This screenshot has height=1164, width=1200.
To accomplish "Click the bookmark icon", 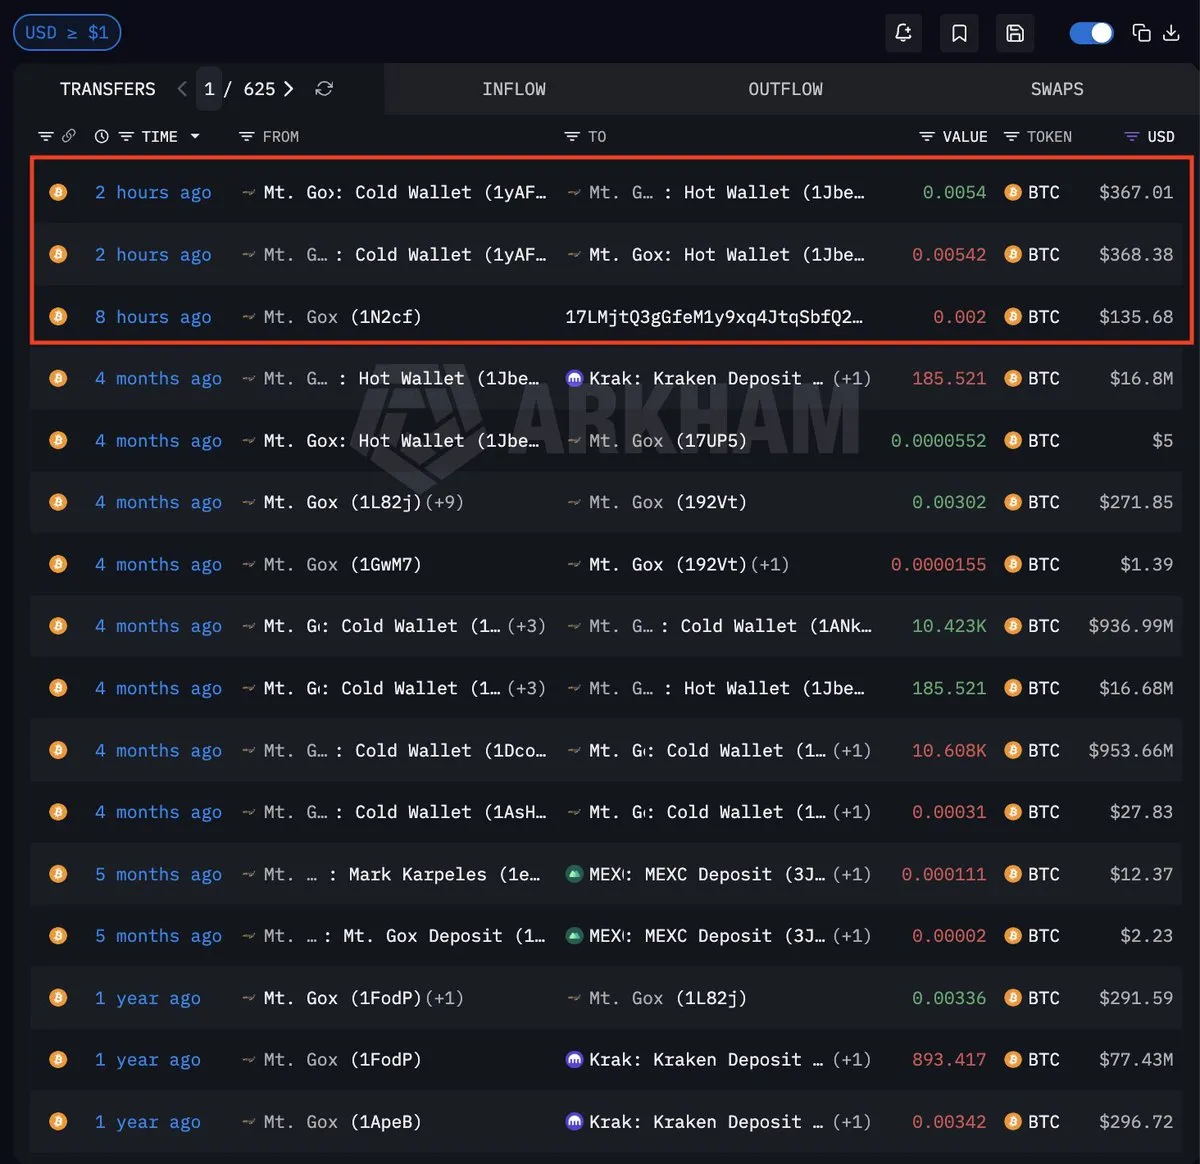I will pyautogui.click(x=959, y=33).
